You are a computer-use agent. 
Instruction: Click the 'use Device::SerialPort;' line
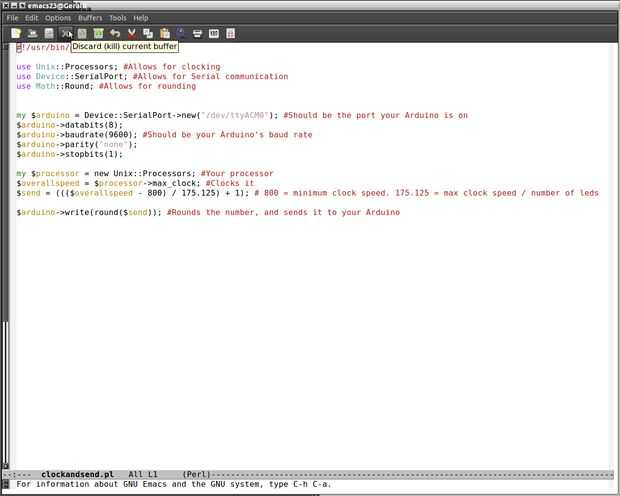72,76
